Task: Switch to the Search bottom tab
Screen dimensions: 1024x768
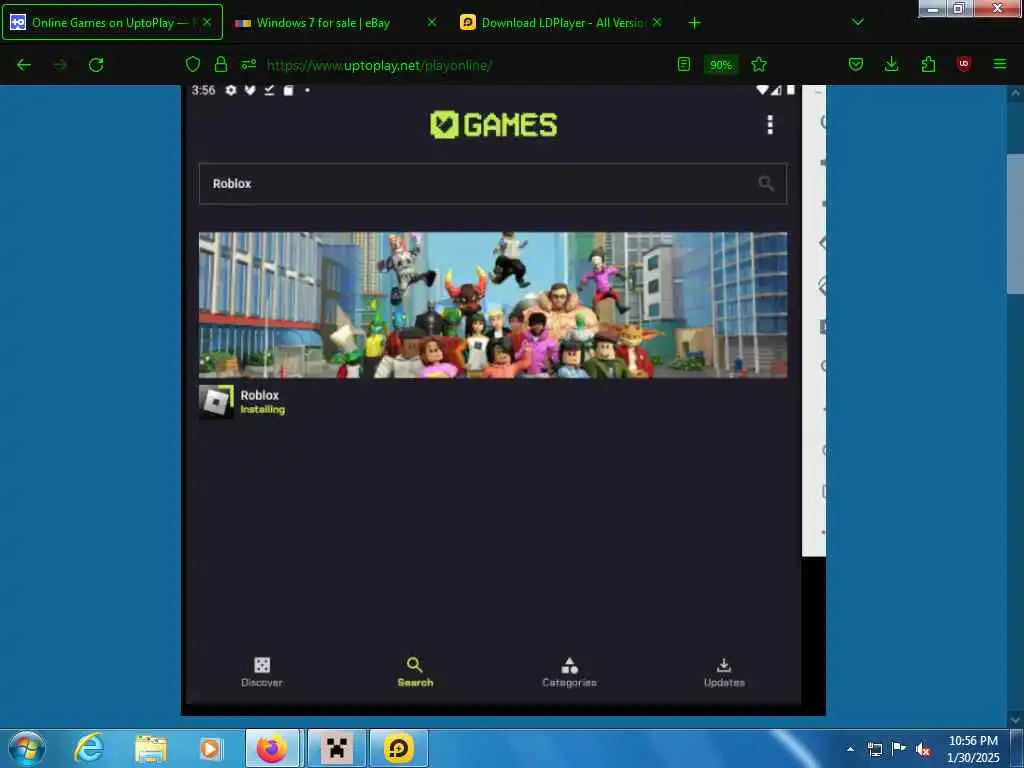Action: pyautogui.click(x=415, y=673)
